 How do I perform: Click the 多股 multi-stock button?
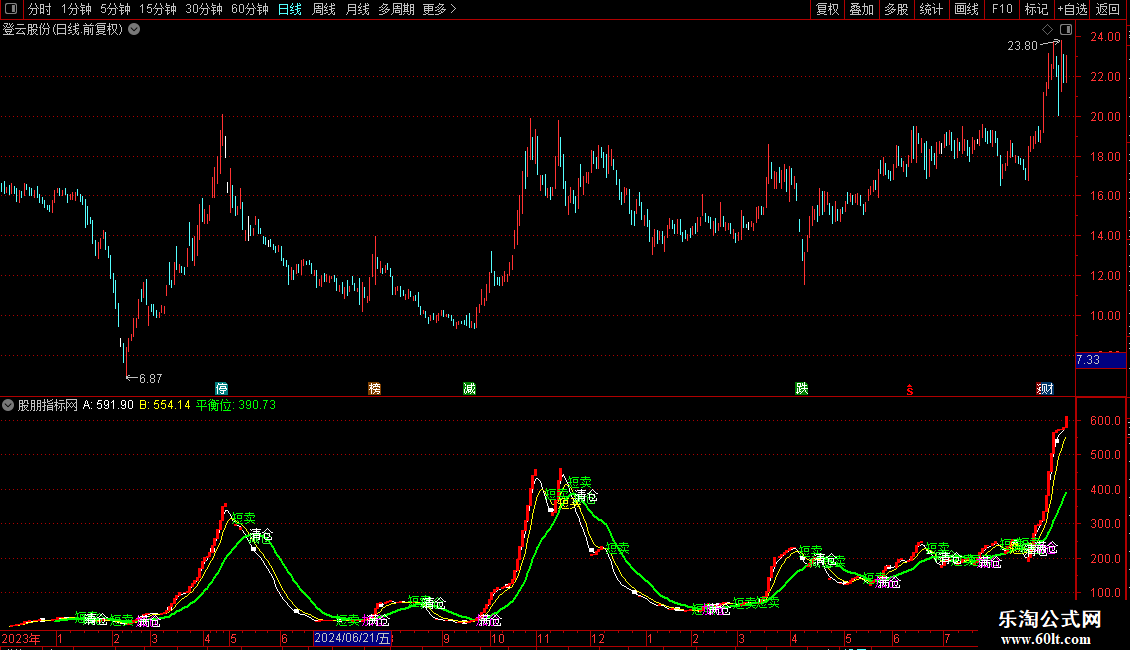pyautogui.click(x=896, y=9)
